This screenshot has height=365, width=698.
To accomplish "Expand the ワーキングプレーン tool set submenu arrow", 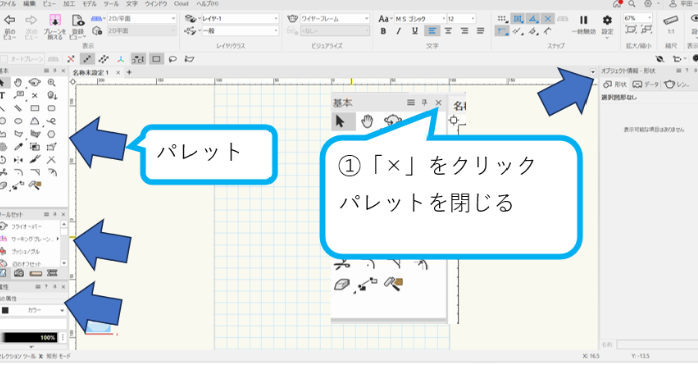I will click(x=58, y=239).
